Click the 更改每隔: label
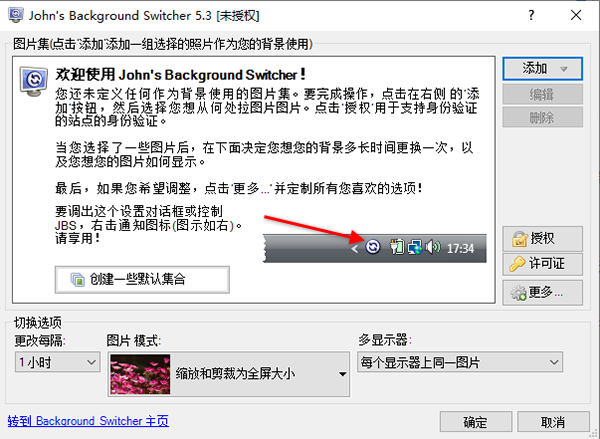600x439 pixels. coord(40,340)
